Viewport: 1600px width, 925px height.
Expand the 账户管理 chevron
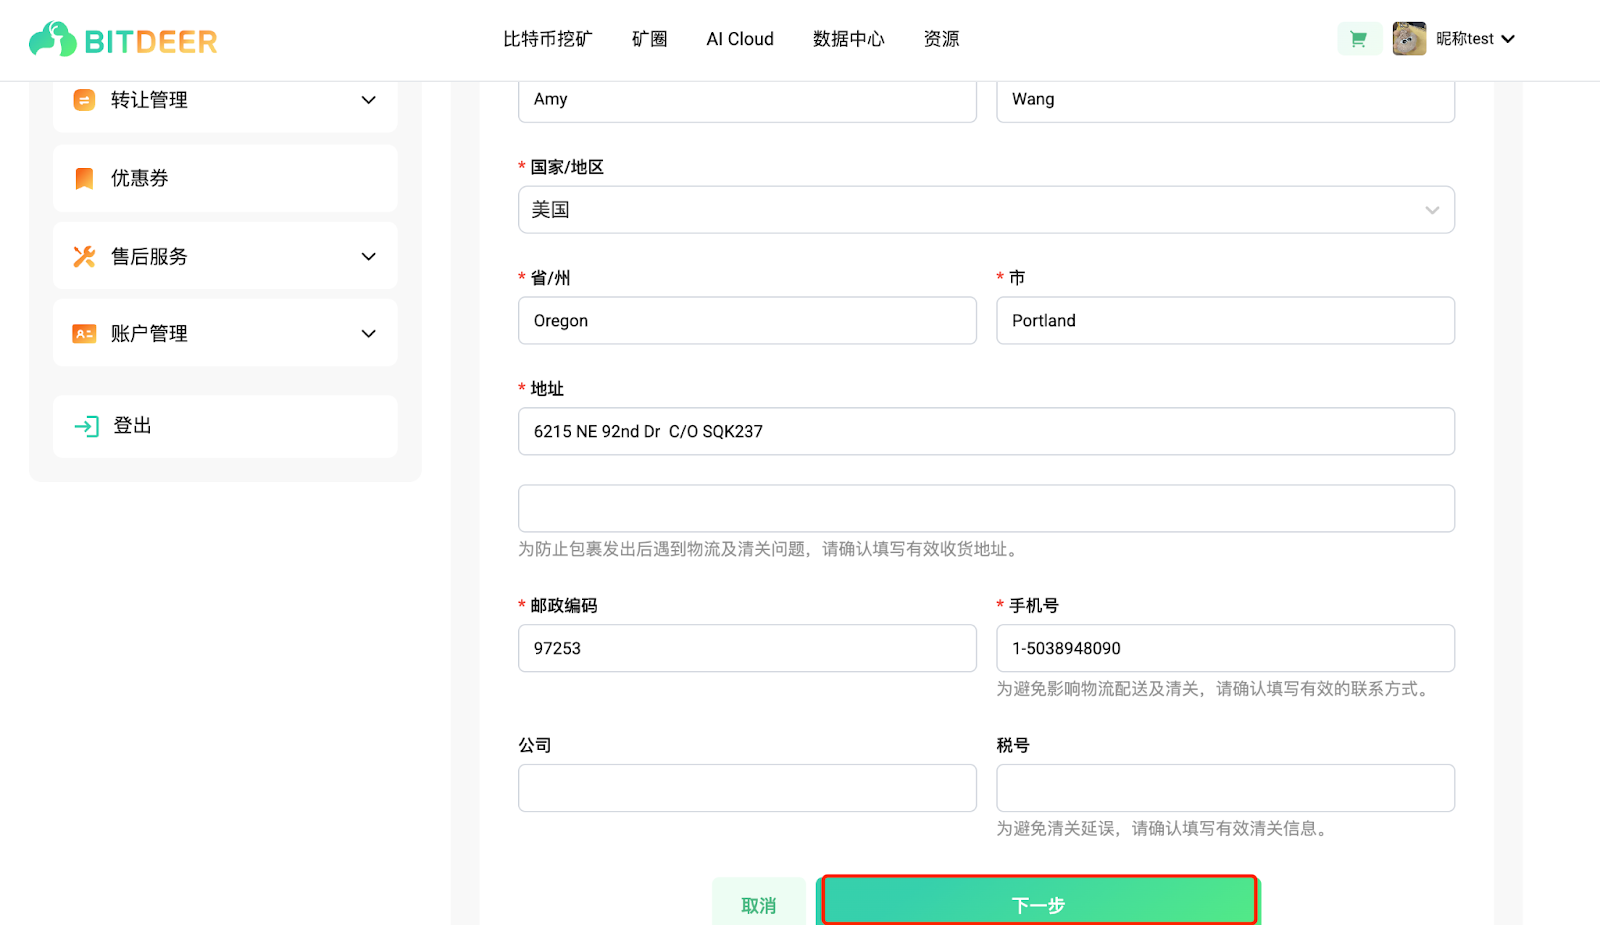(x=368, y=333)
